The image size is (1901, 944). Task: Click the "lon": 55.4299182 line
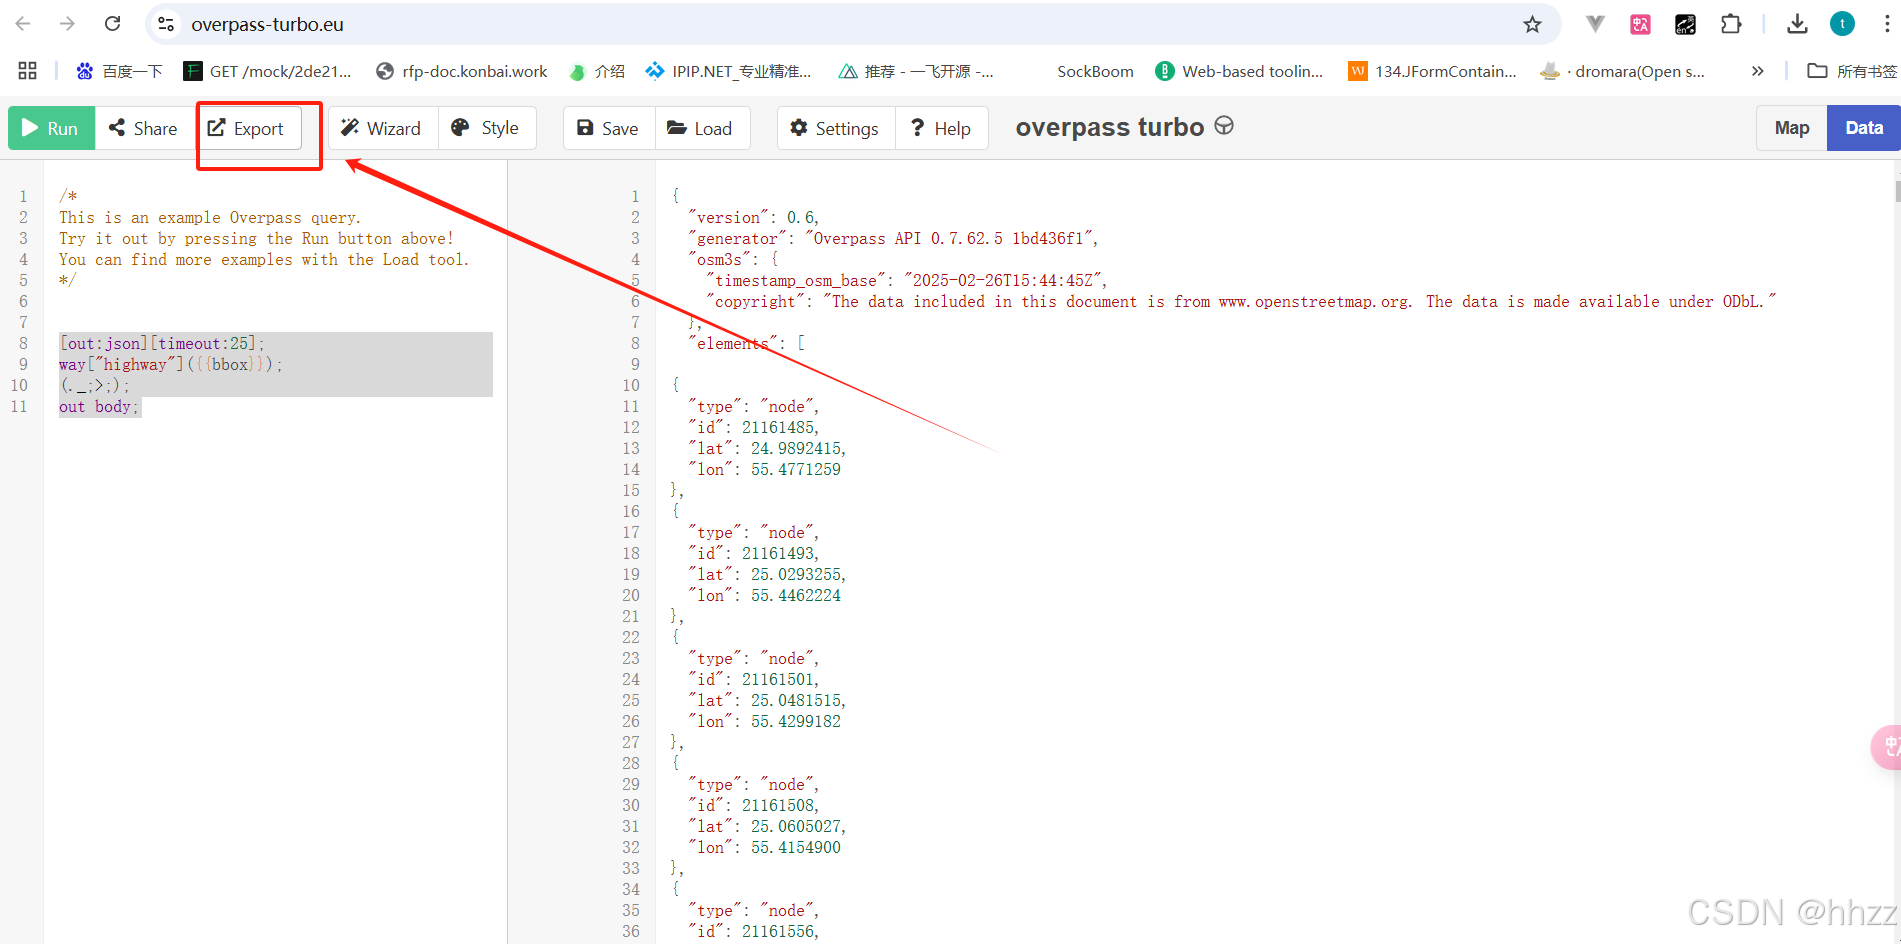pyautogui.click(x=765, y=721)
